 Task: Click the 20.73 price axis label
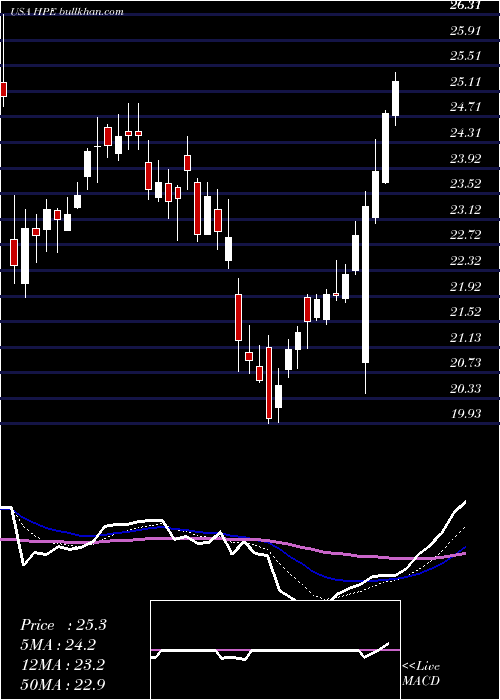coord(467,363)
